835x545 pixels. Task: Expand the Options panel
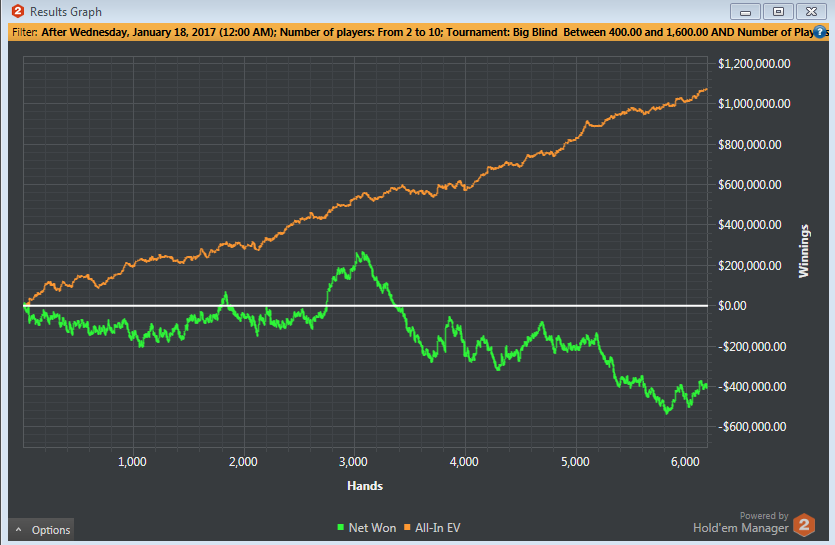pos(42,530)
